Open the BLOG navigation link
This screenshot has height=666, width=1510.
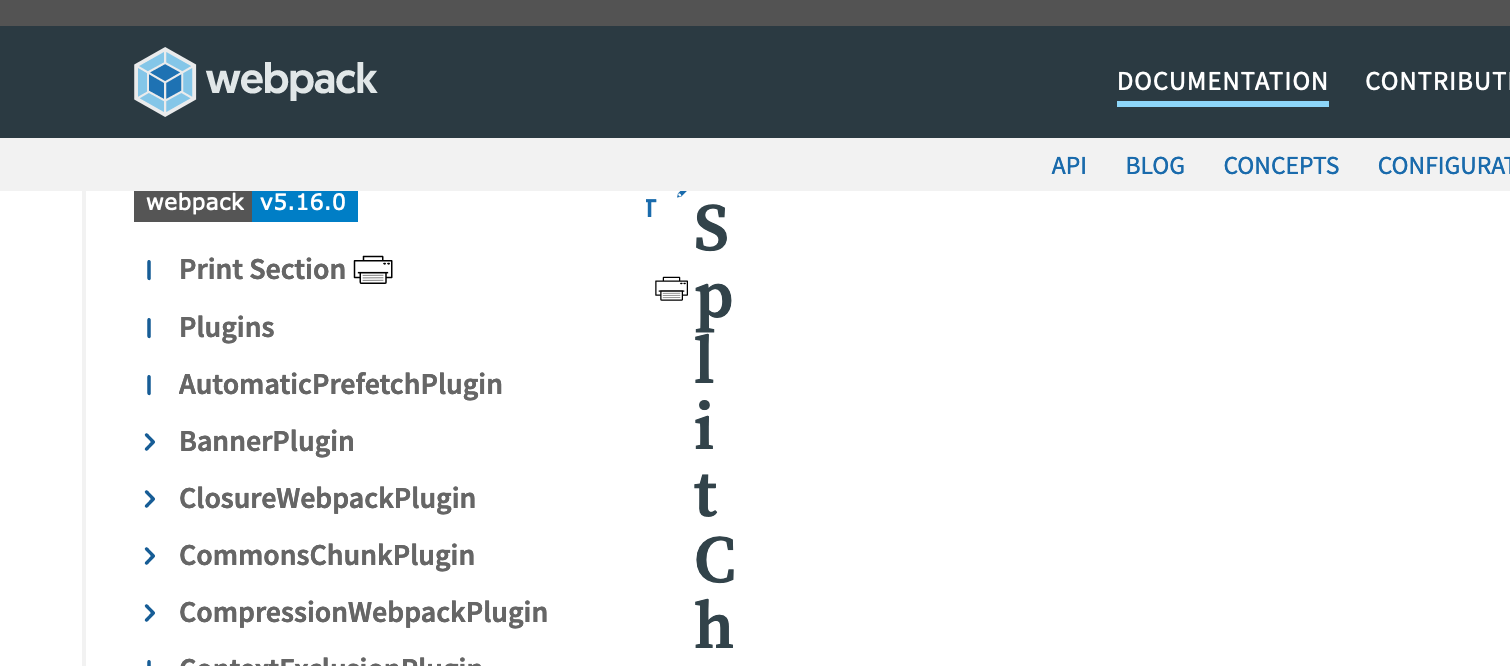click(1155, 165)
